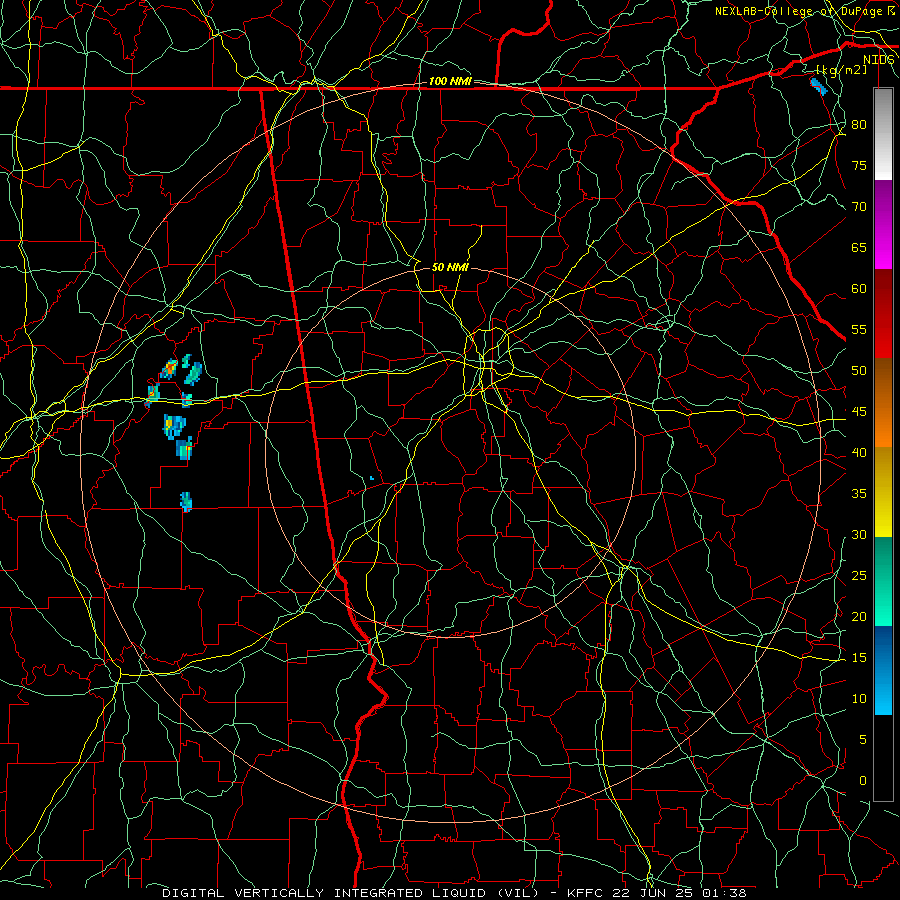The height and width of the screenshot is (900, 900).
Task: Pick the magenta-purple segment of the color scale
Action: tap(883, 225)
